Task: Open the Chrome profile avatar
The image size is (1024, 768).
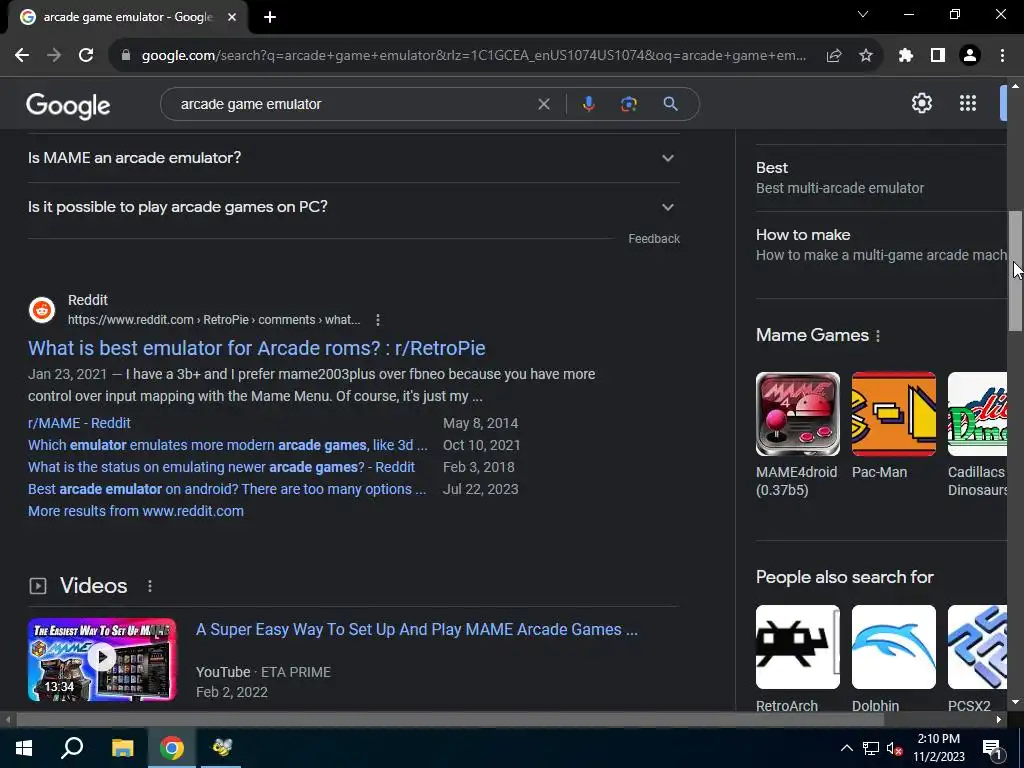Action: click(x=970, y=56)
